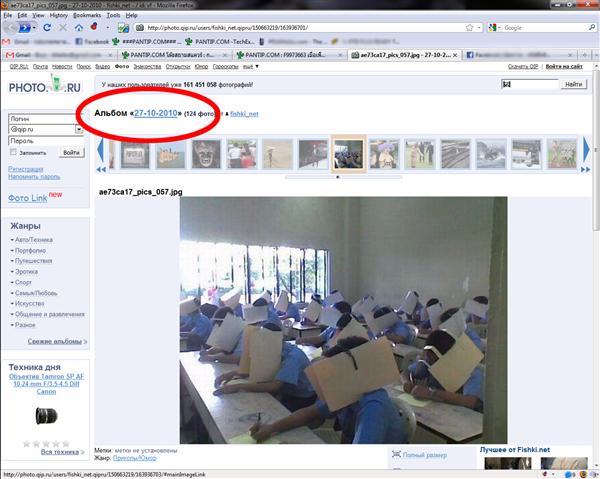Open the Gmail bookmark in bookmarks toolbar
This screenshot has height=479, width=600.
(x=36, y=41)
